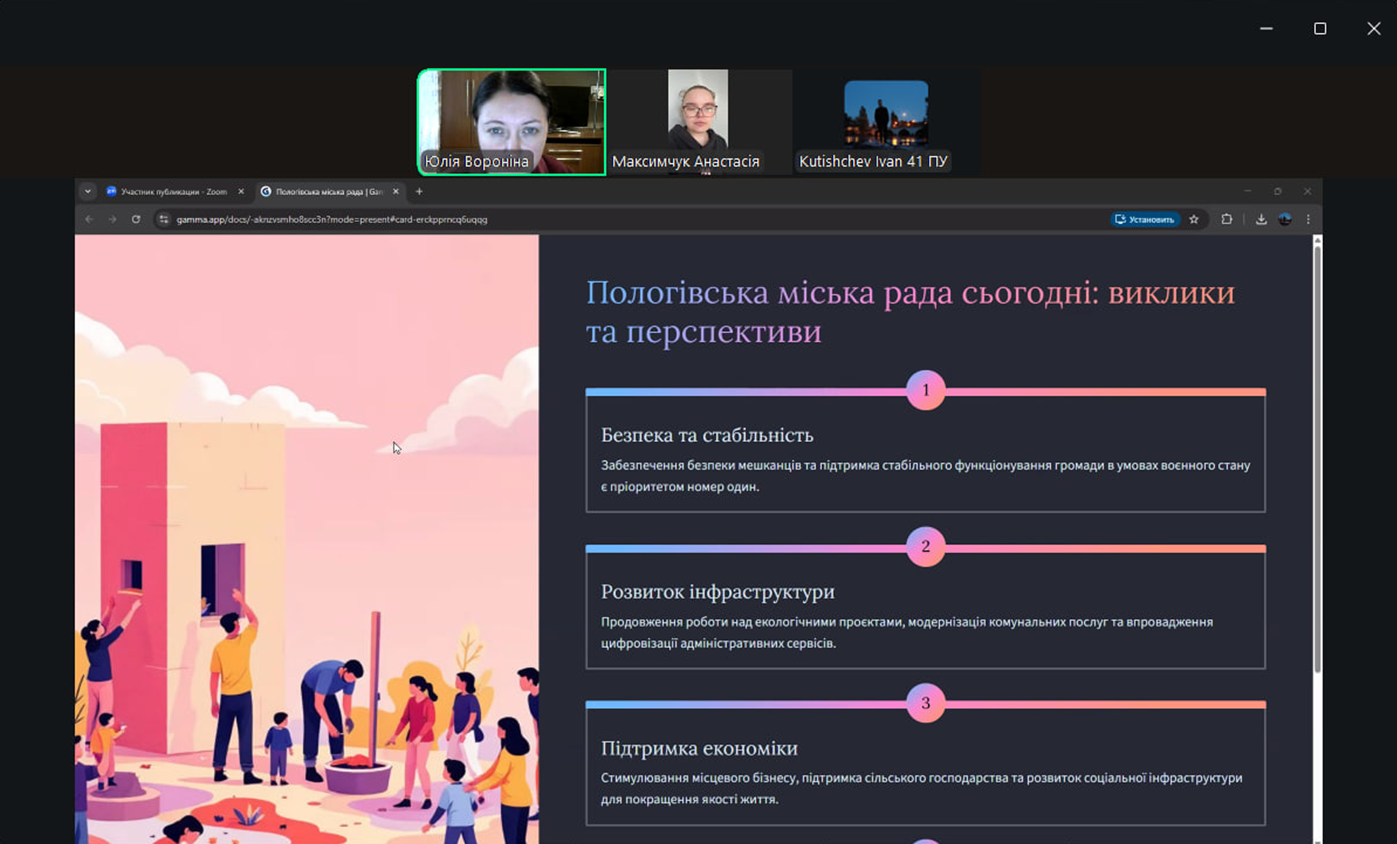Open the browser profile avatar
Image resolution: width=1397 pixels, height=844 pixels.
1283,219
